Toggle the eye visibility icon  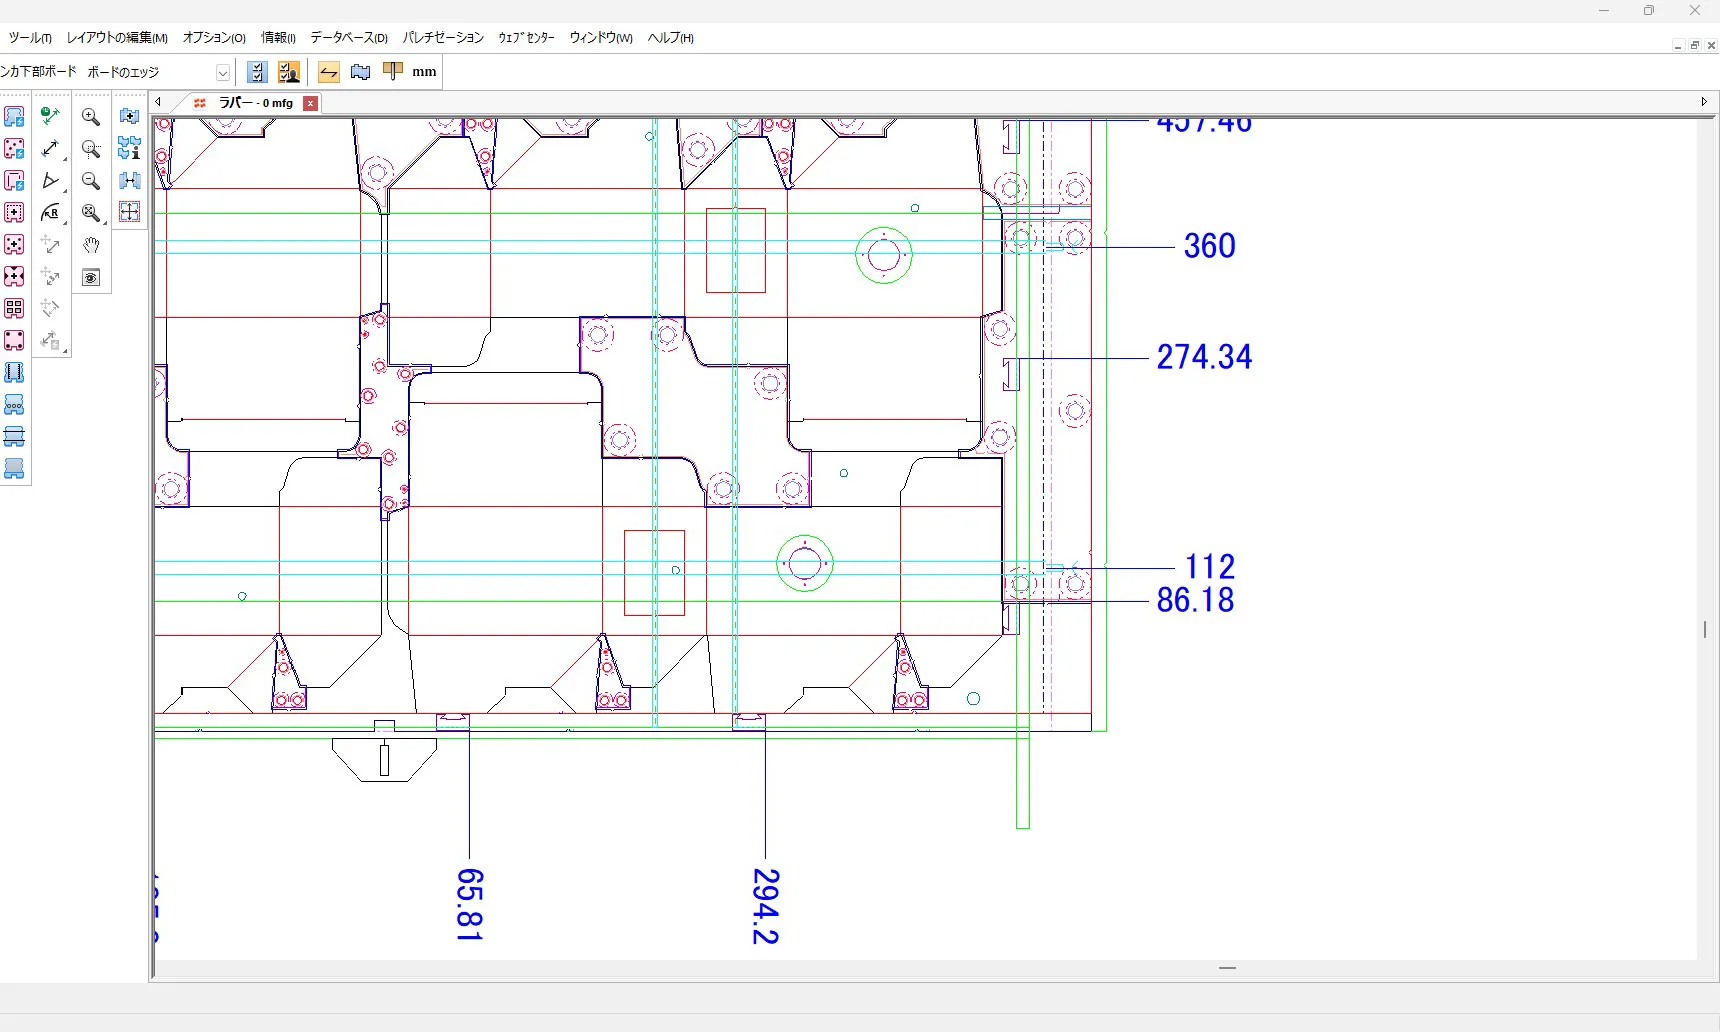91,277
